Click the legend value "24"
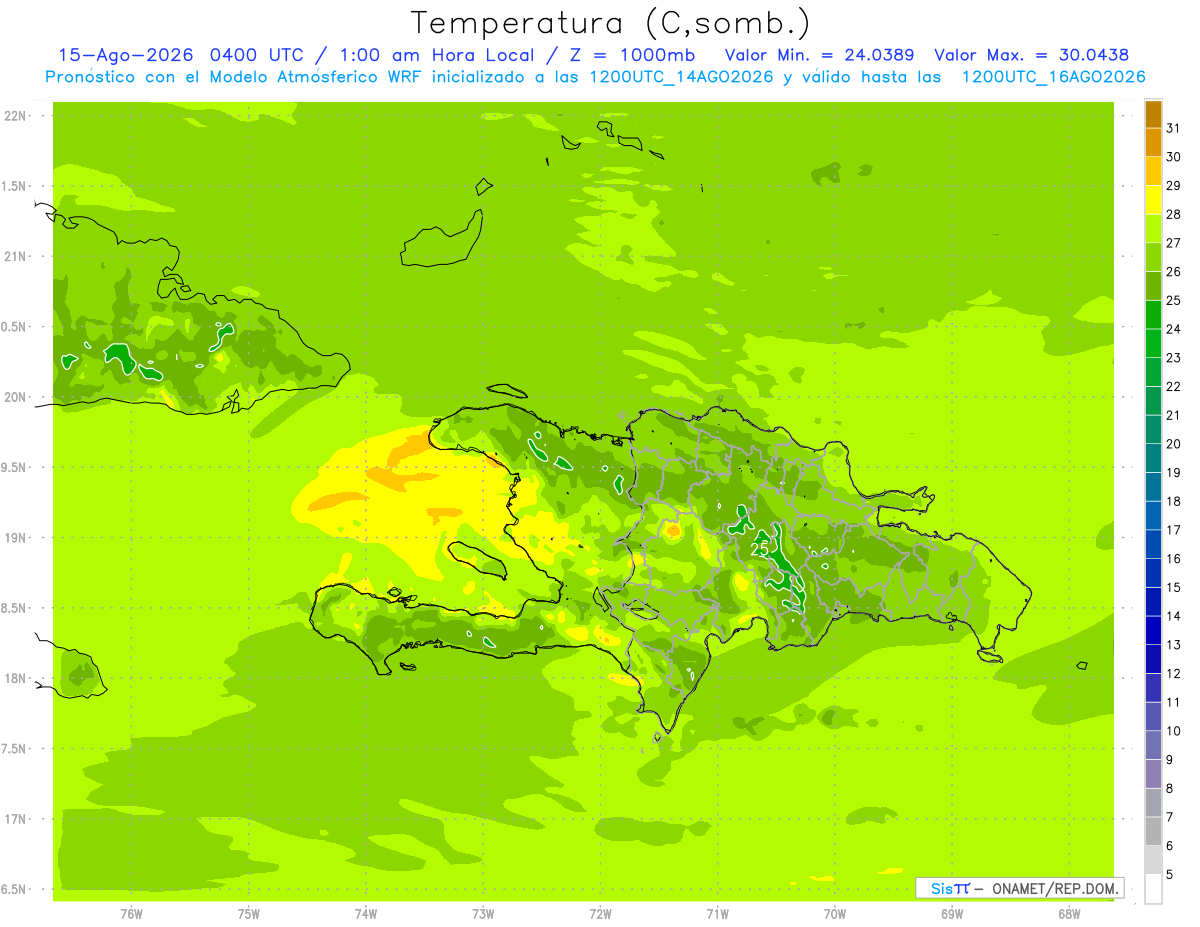 tap(1174, 328)
